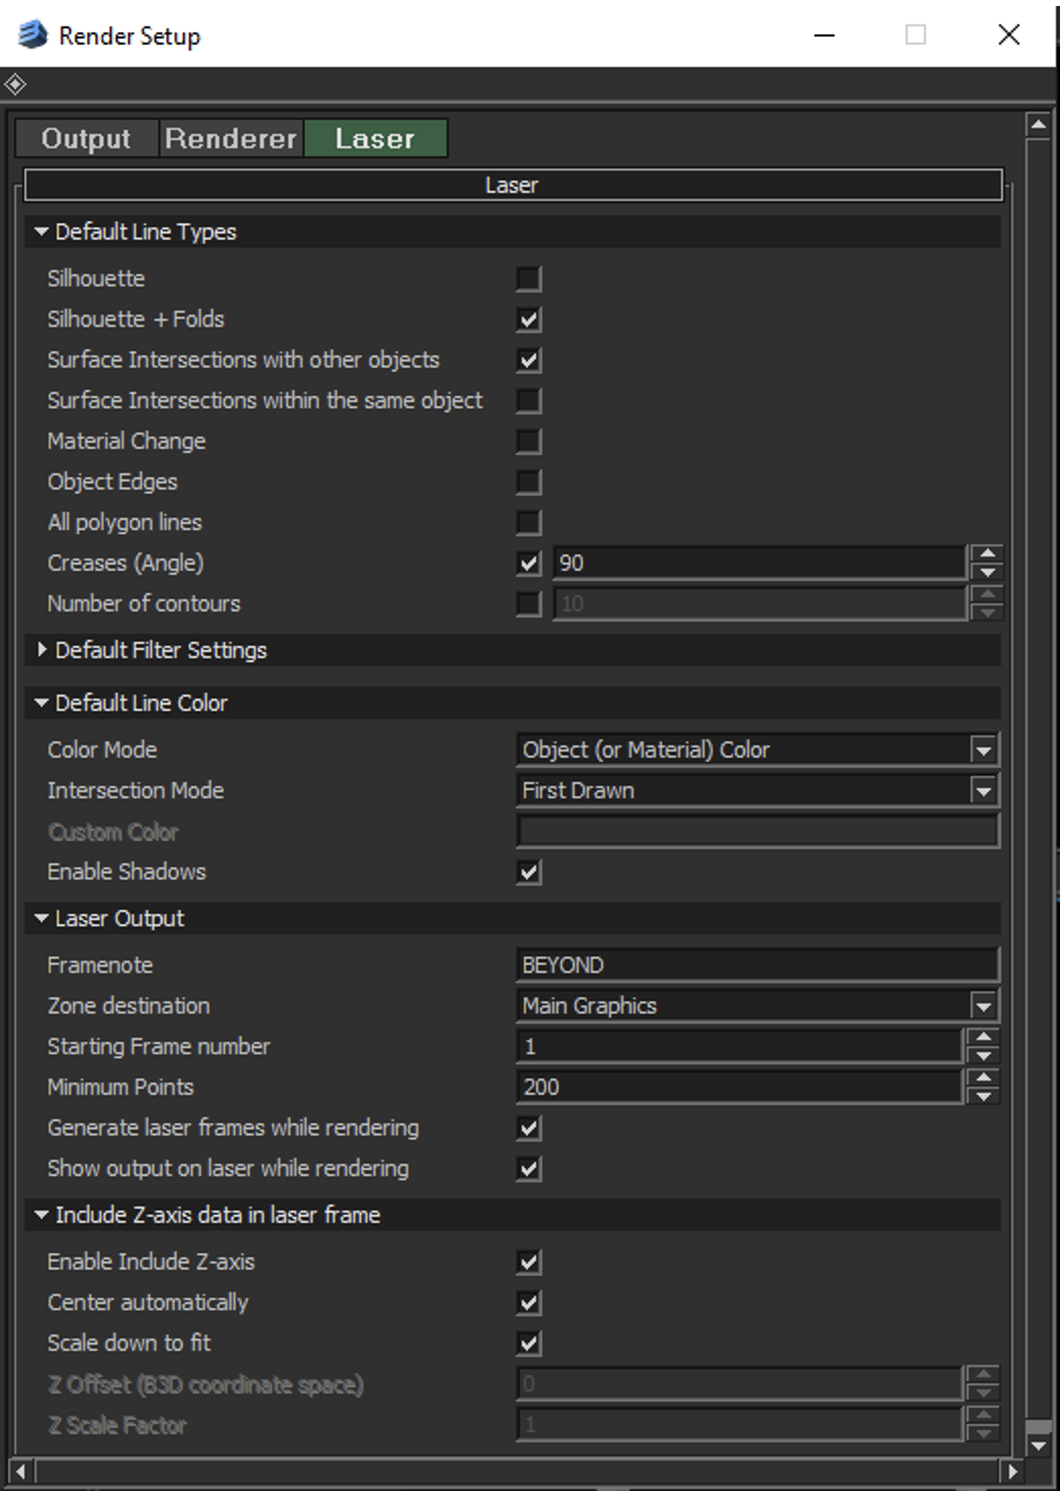
Task: Click the Render Setup app icon in title bar
Action: click(x=32, y=35)
